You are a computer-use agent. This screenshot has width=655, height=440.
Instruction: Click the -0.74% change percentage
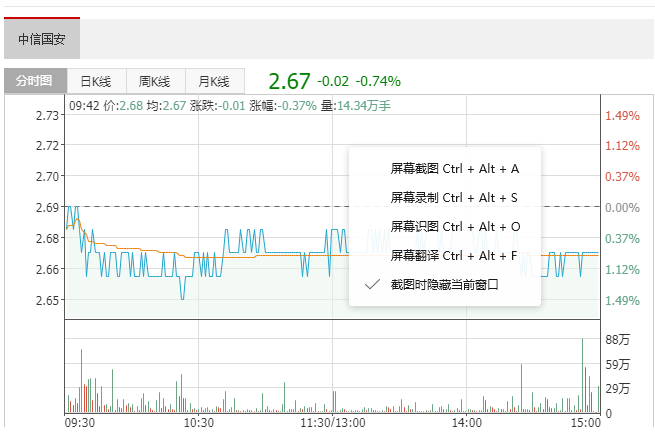(378, 81)
